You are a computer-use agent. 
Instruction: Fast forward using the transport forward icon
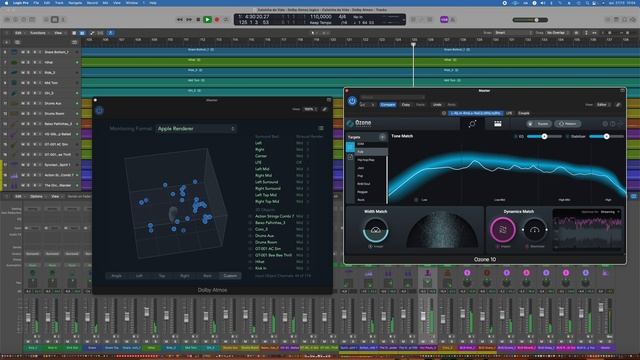[189, 20]
